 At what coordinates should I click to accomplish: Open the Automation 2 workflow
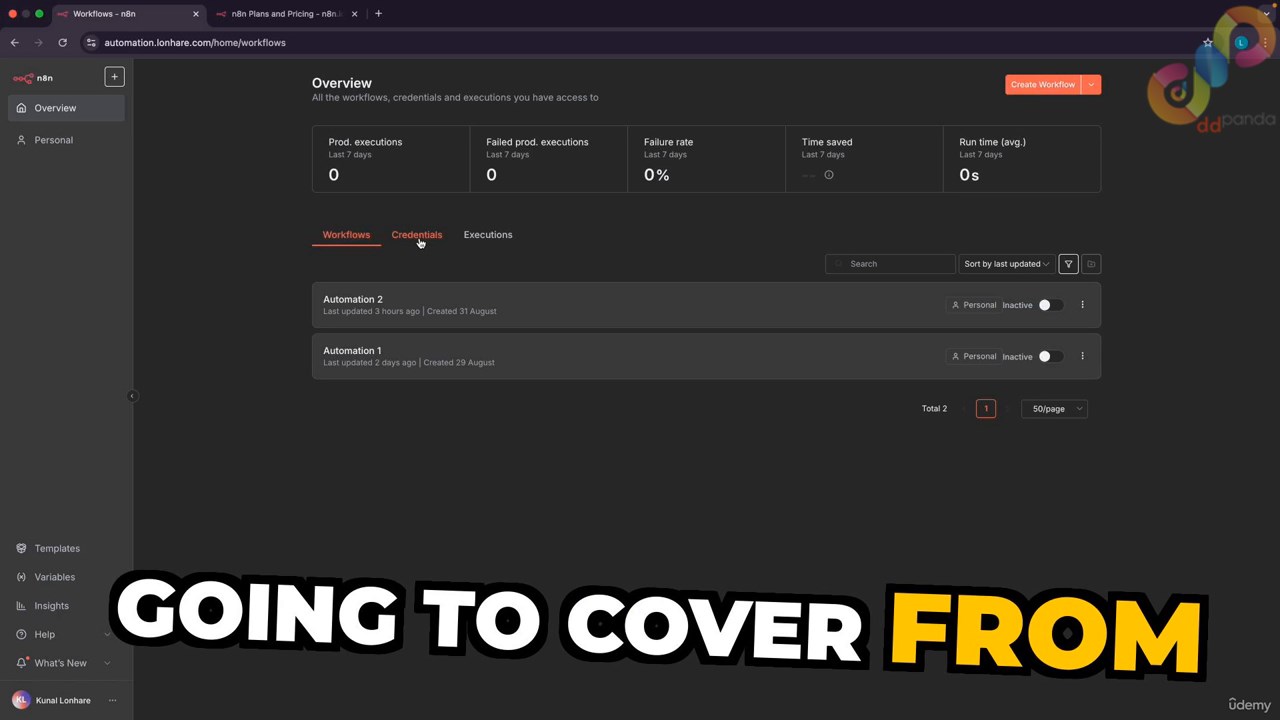coord(706,305)
